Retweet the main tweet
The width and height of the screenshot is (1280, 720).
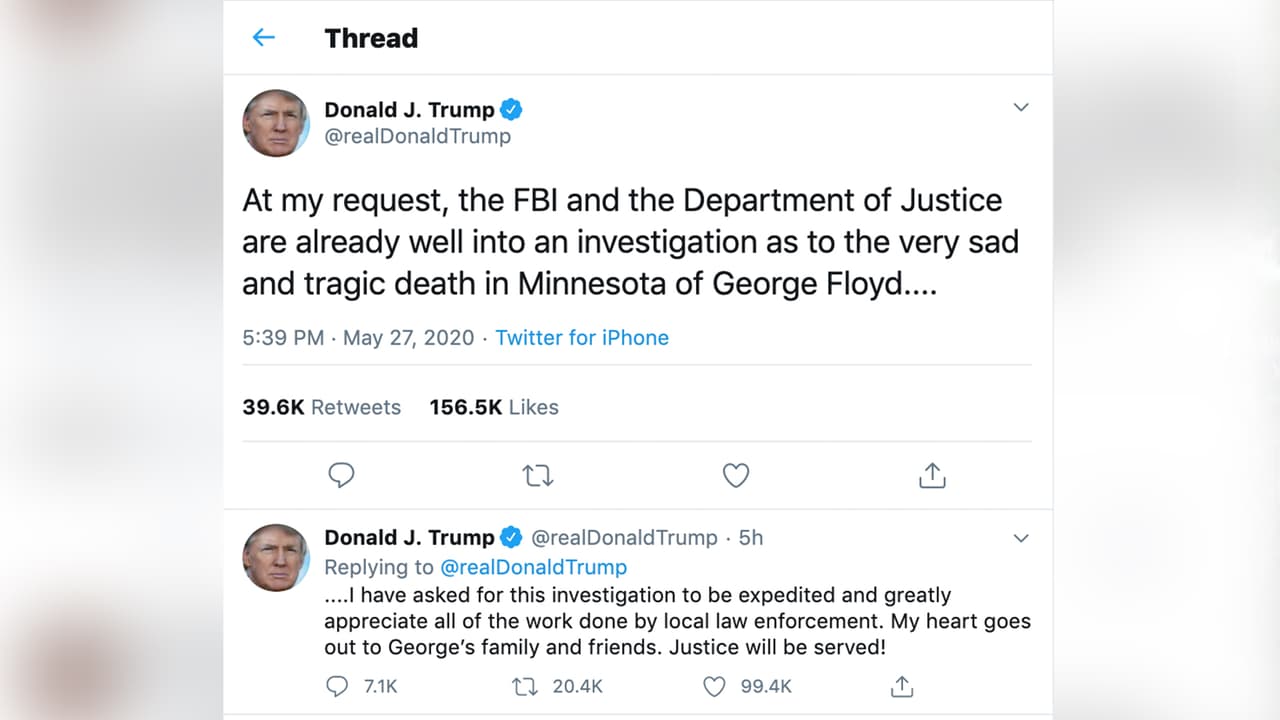[538, 475]
